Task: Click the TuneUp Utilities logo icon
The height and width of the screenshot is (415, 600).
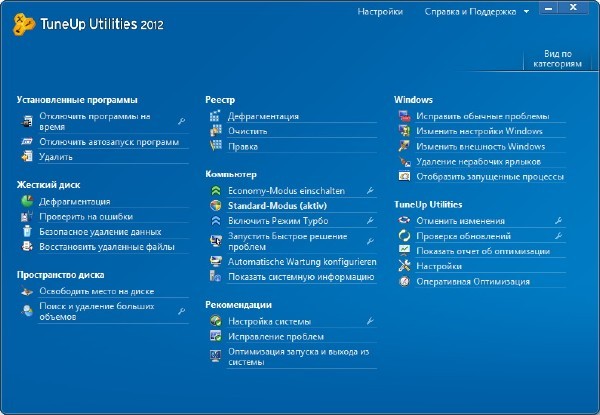Action: [x=24, y=24]
